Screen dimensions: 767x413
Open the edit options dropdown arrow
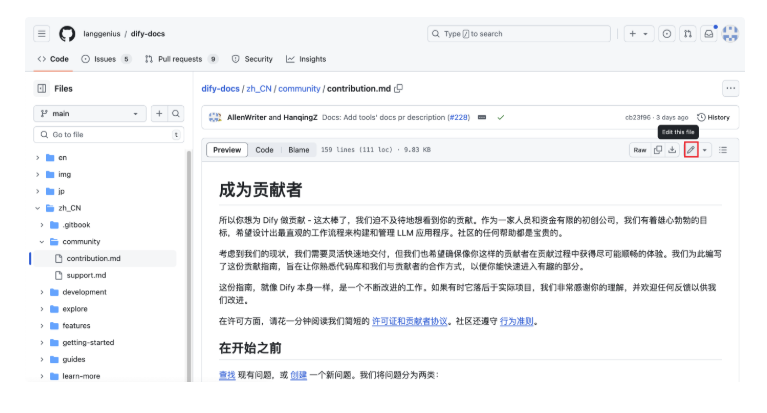[x=704, y=150]
